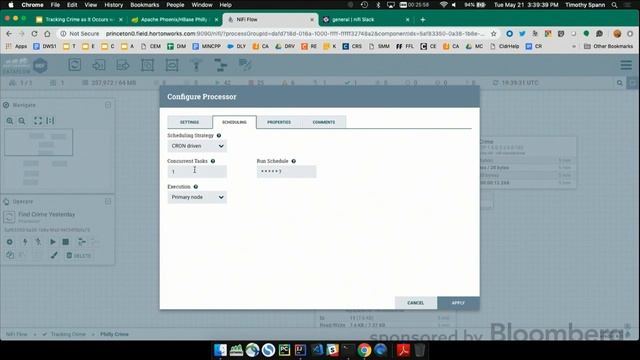Tracking Crime breadcrumb link
The height and width of the screenshot is (360, 640).
click(68, 334)
